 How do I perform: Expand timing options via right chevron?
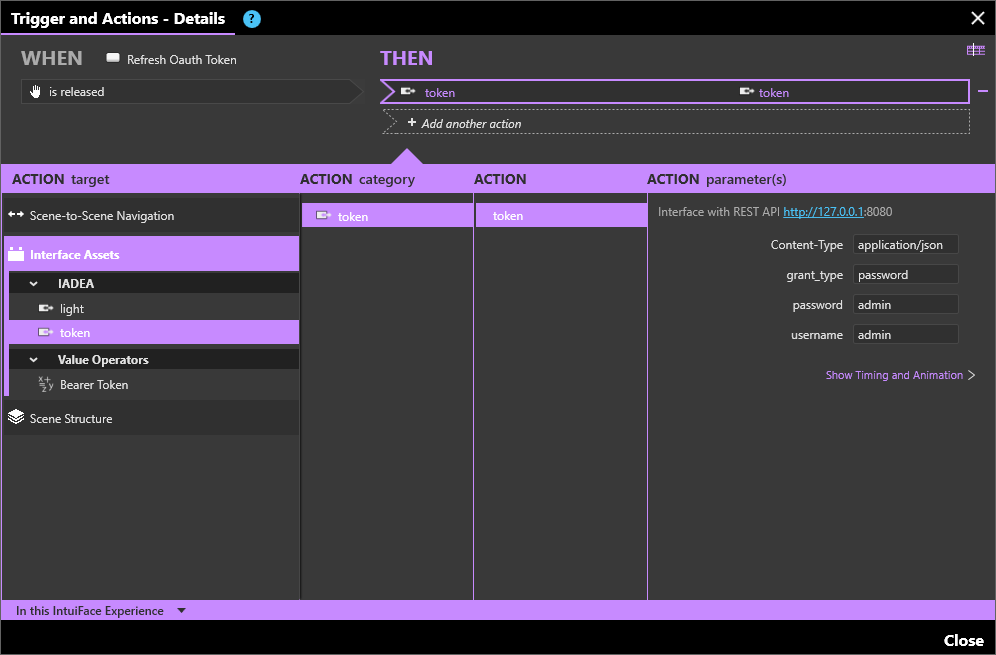(971, 375)
